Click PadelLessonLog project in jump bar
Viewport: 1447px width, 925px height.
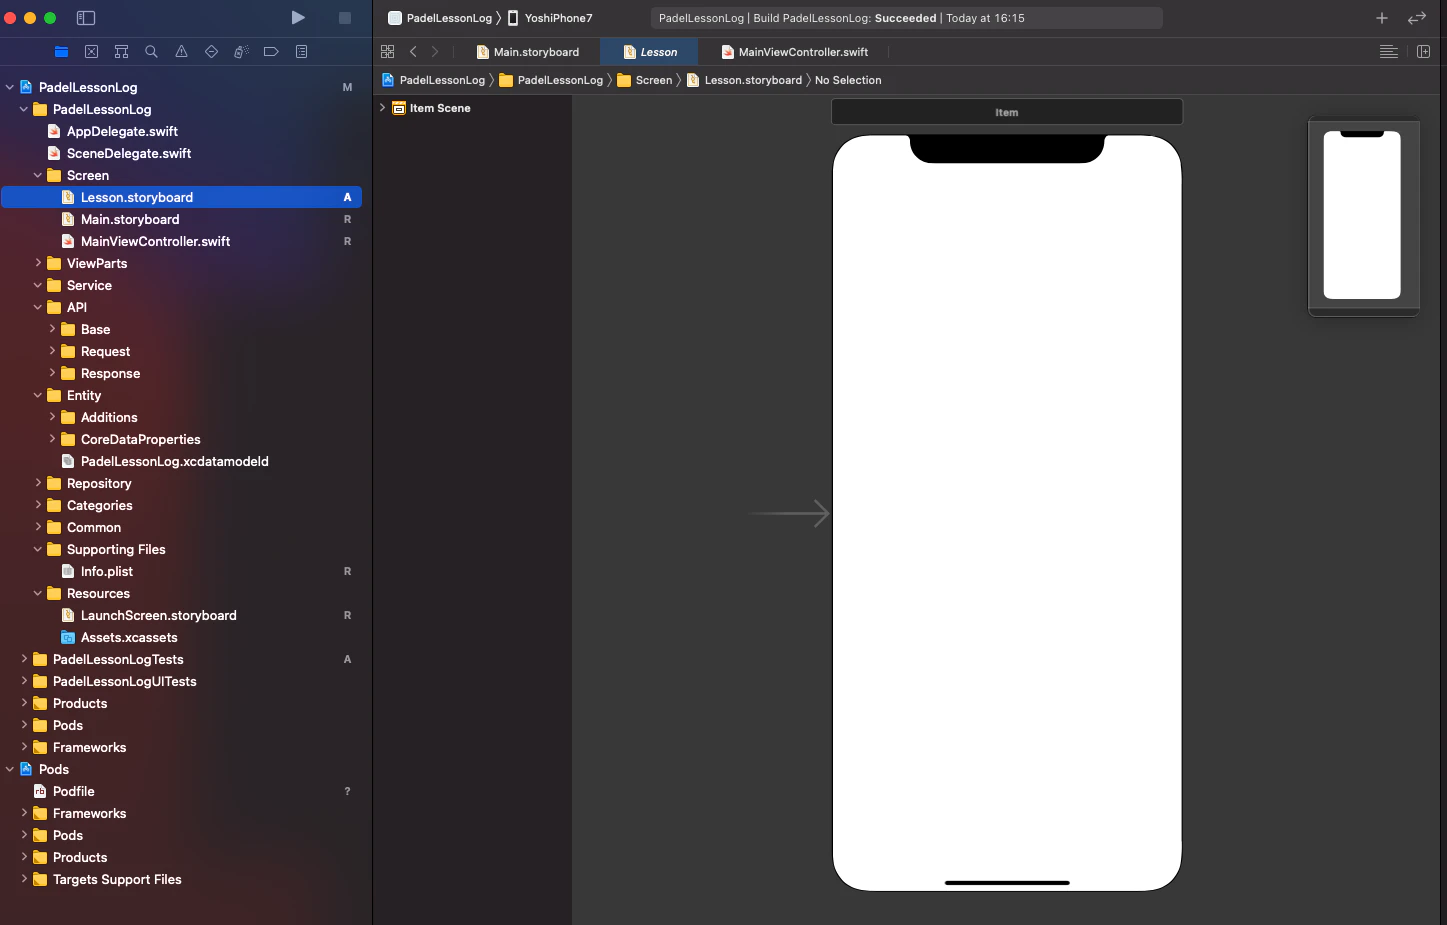433,80
